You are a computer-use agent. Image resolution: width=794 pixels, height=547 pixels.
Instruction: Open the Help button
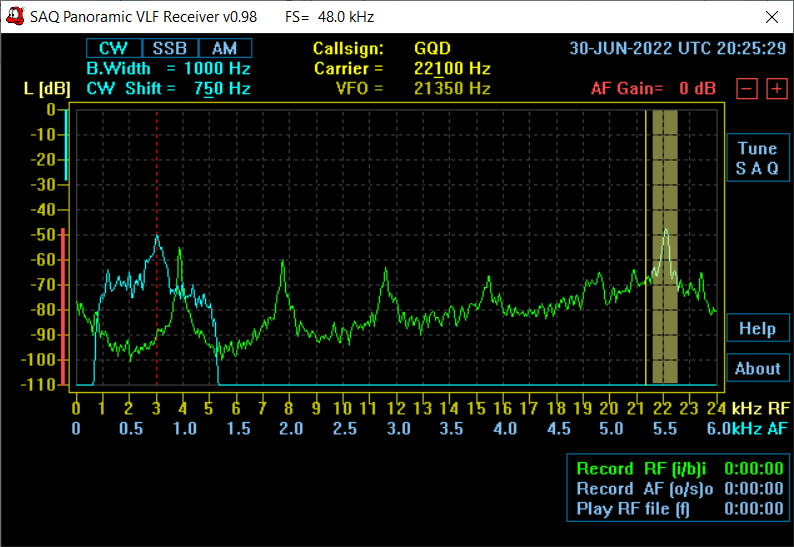click(x=757, y=328)
